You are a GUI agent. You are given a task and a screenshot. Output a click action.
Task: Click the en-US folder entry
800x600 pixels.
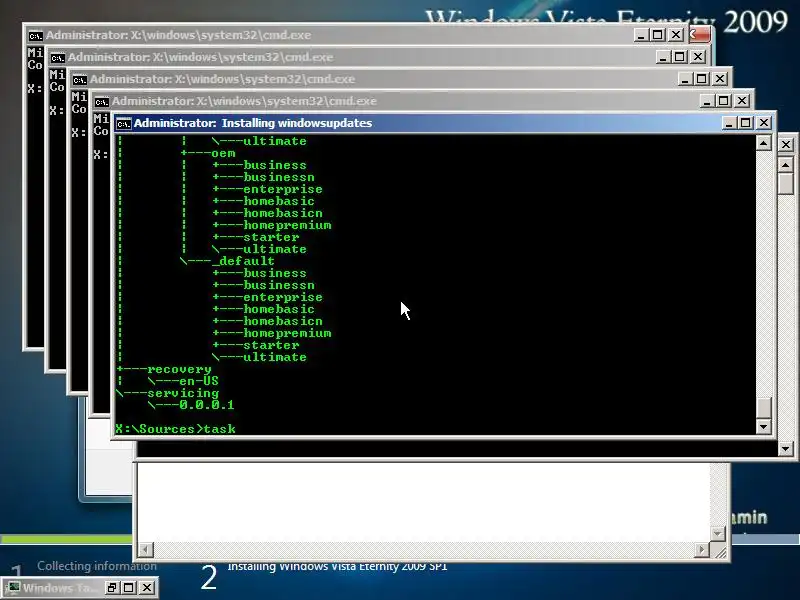[199, 381]
